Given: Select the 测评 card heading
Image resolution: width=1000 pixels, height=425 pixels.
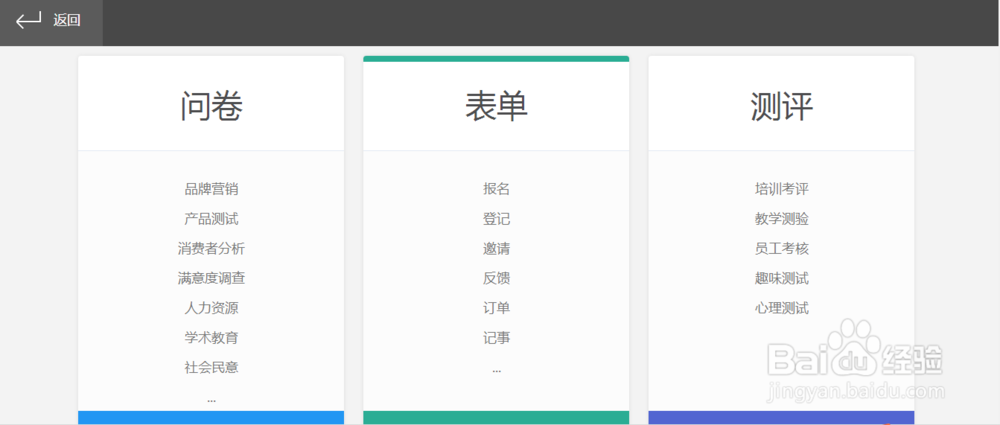Looking at the screenshot, I should point(781,106).
